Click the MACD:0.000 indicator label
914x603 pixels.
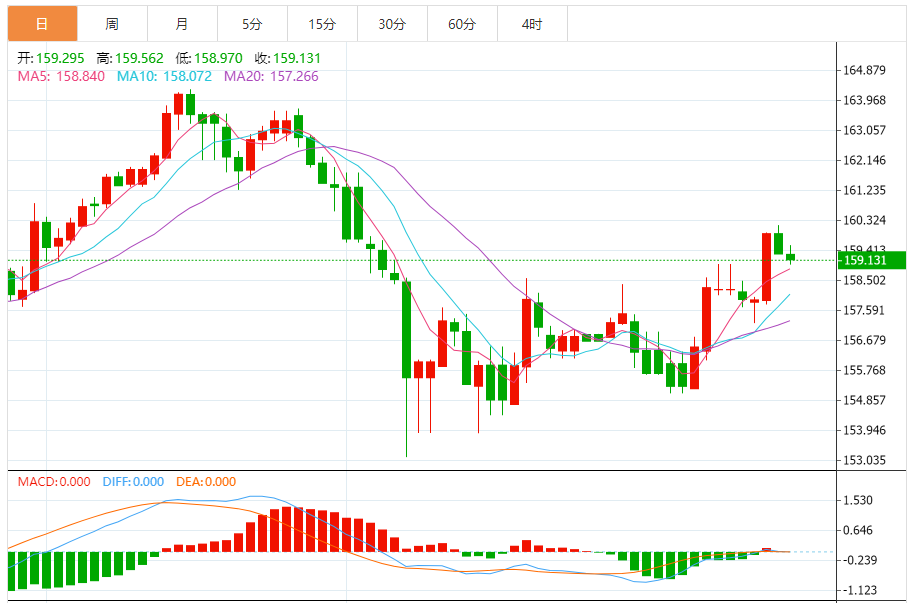coord(54,482)
